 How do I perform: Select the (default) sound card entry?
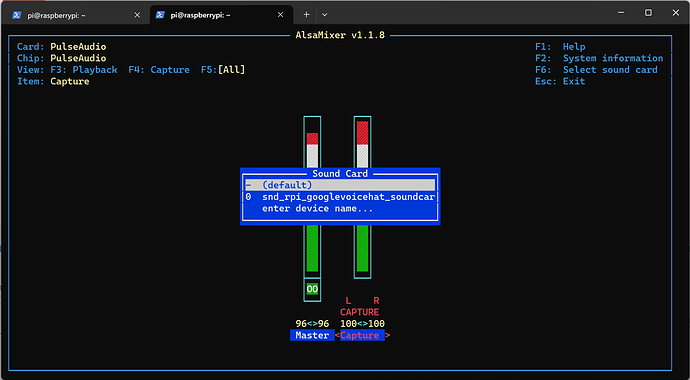point(340,185)
